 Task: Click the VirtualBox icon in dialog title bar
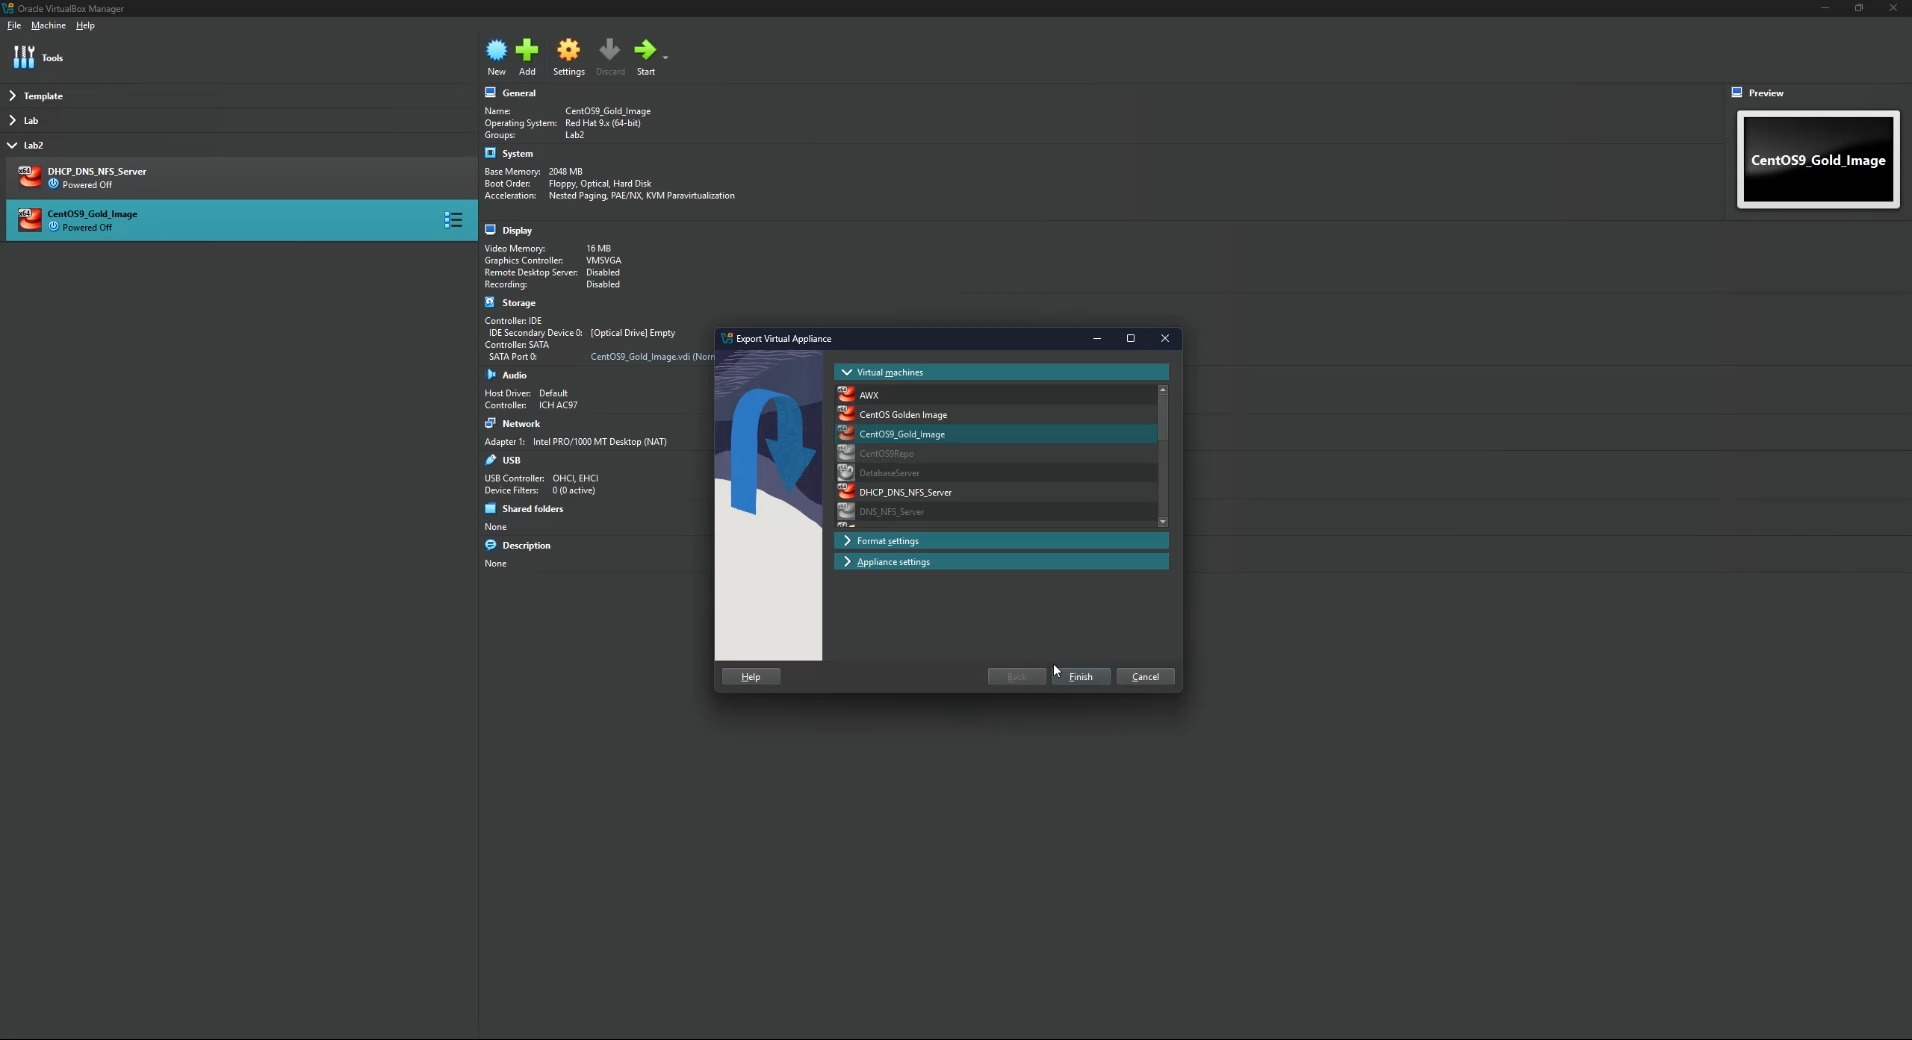pyautogui.click(x=727, y=338)
